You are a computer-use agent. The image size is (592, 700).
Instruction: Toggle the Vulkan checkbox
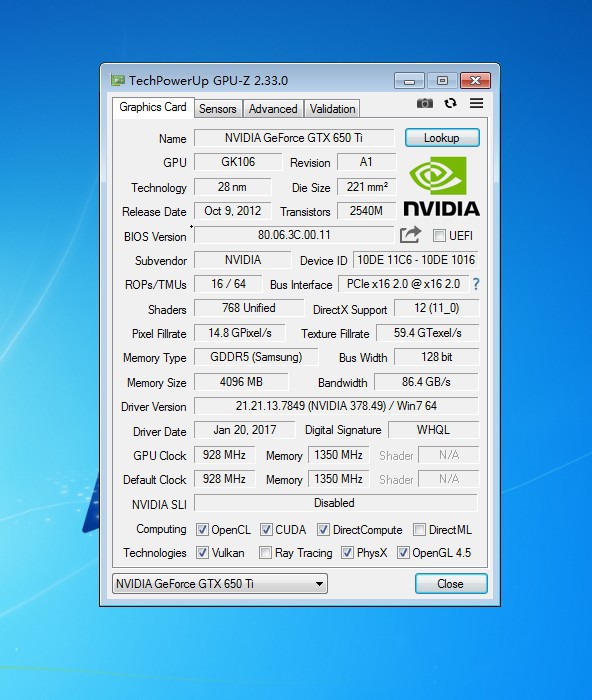[202, 553]
